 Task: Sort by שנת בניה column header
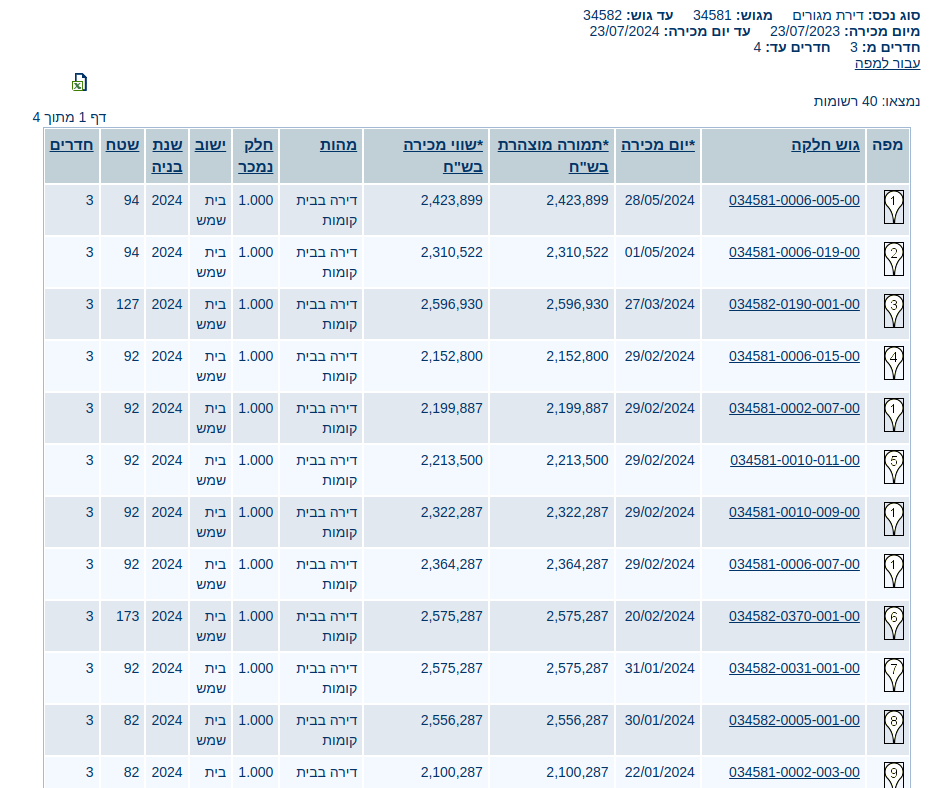[x=167, y=156]
